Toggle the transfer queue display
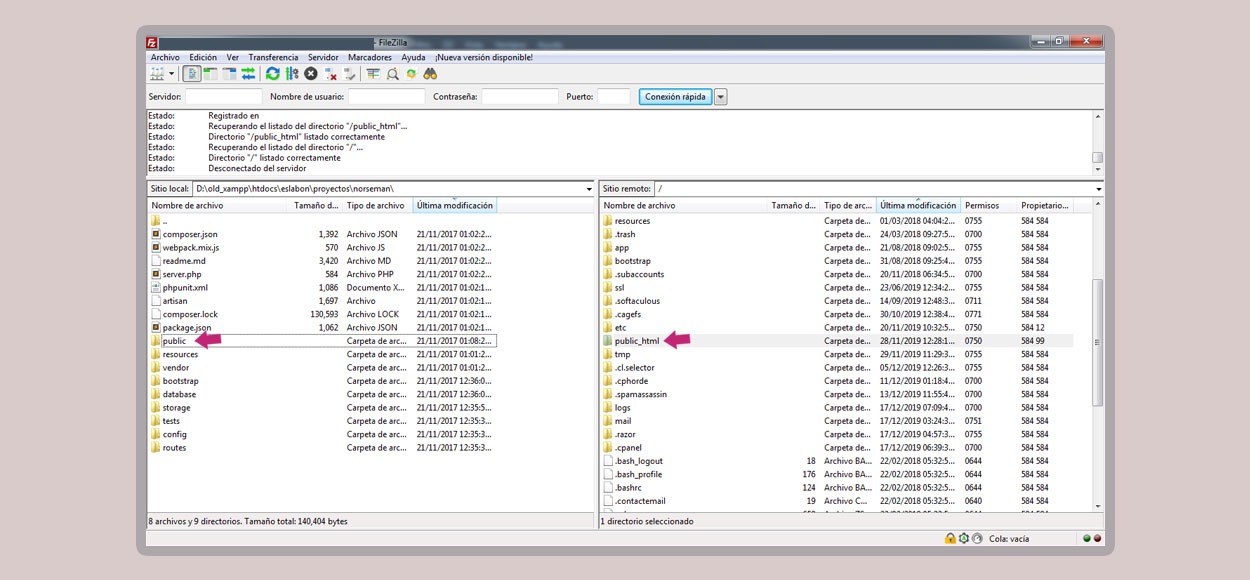1250x580 pixels. tap(248, 74)
